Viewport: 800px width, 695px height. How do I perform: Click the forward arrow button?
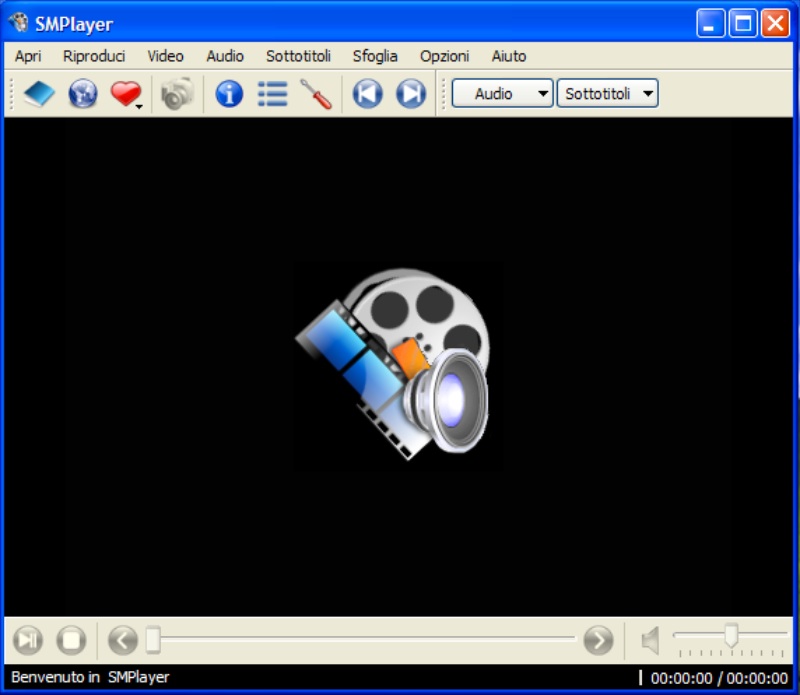coord(598,640)
